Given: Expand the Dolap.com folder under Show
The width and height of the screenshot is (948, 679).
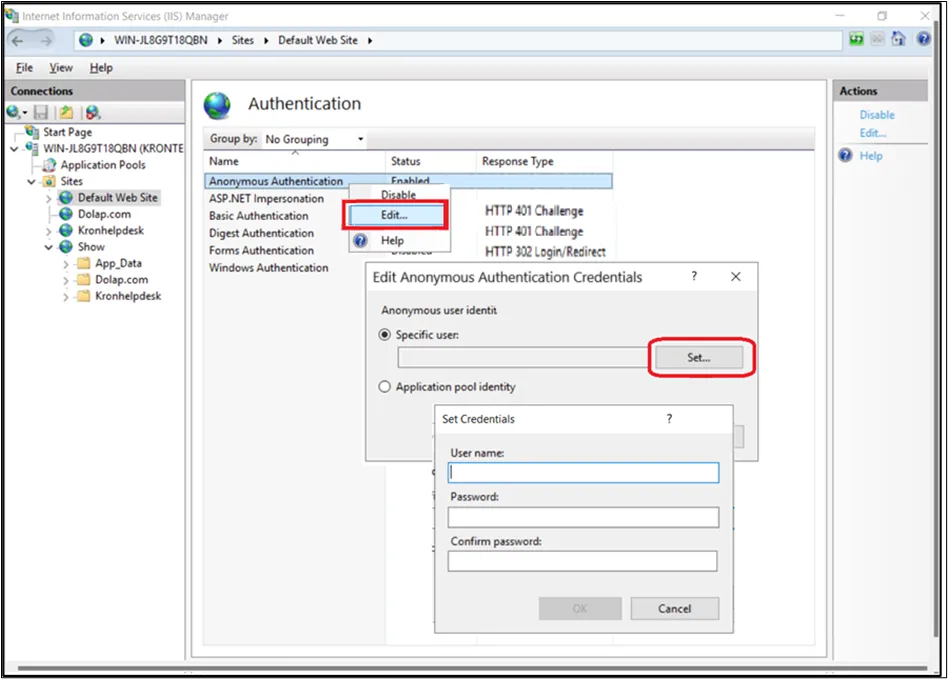Looking at the screenshot, I should tap(65, 280).
